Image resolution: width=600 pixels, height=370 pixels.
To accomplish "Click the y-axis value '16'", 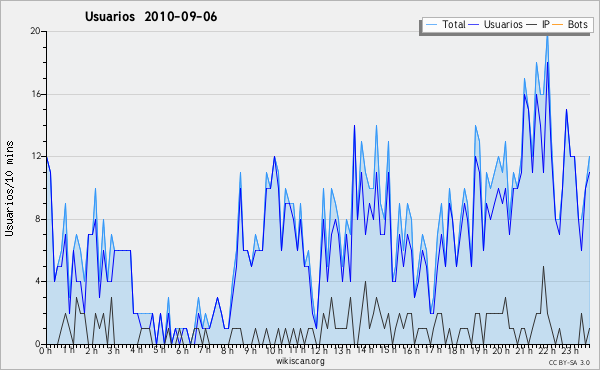I will (x=35, y=94).
